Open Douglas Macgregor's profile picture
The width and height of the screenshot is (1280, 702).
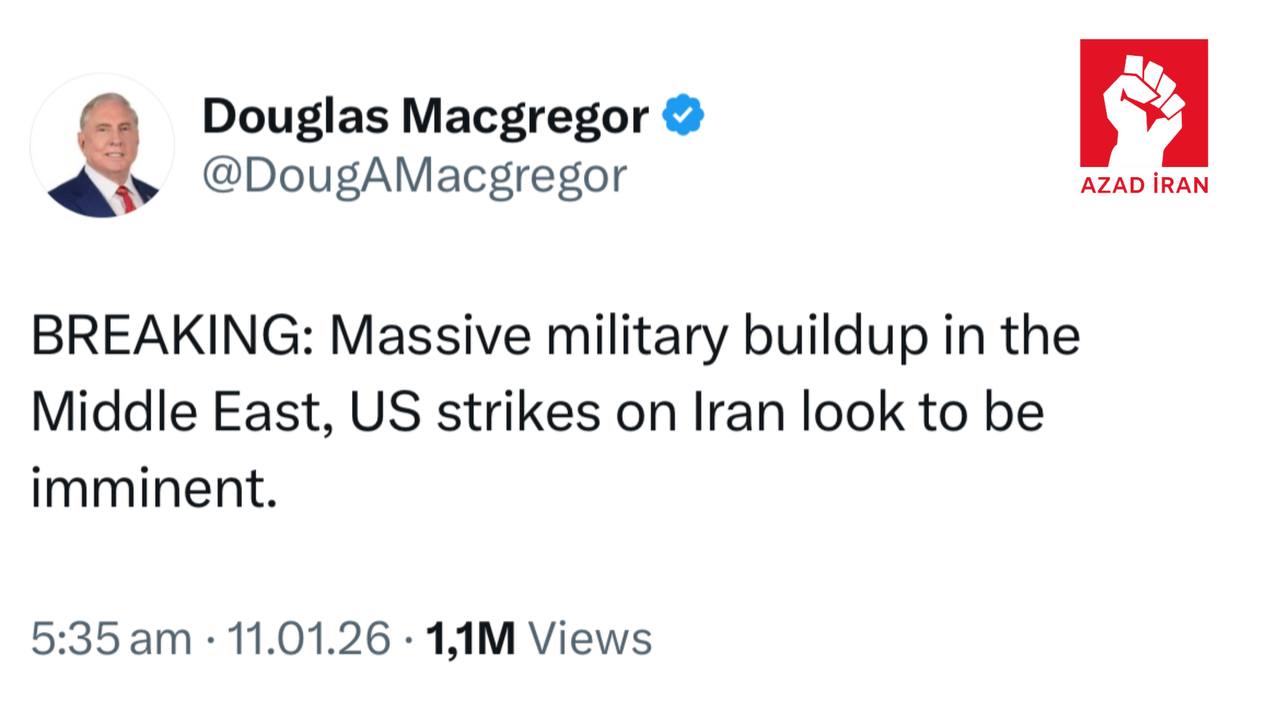[x=102, y=146]
